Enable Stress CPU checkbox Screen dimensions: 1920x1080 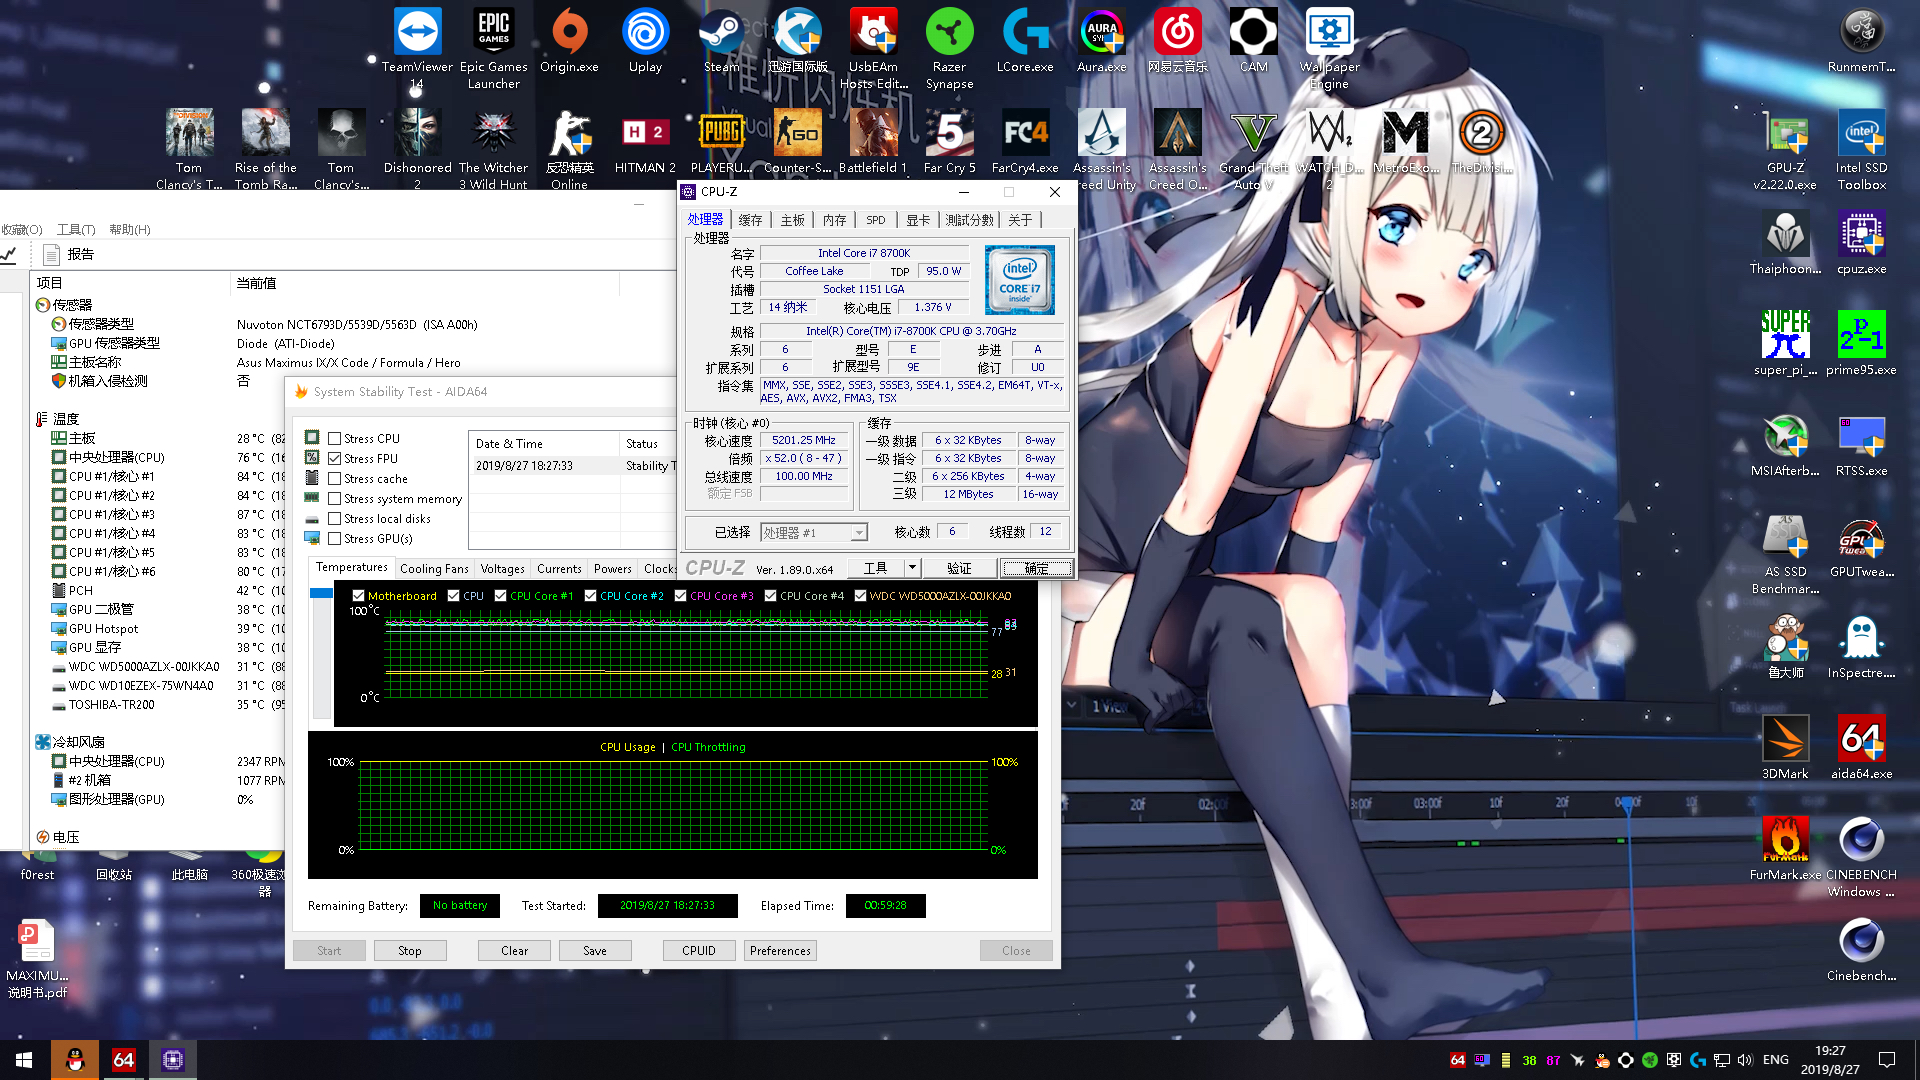point(335,438)
